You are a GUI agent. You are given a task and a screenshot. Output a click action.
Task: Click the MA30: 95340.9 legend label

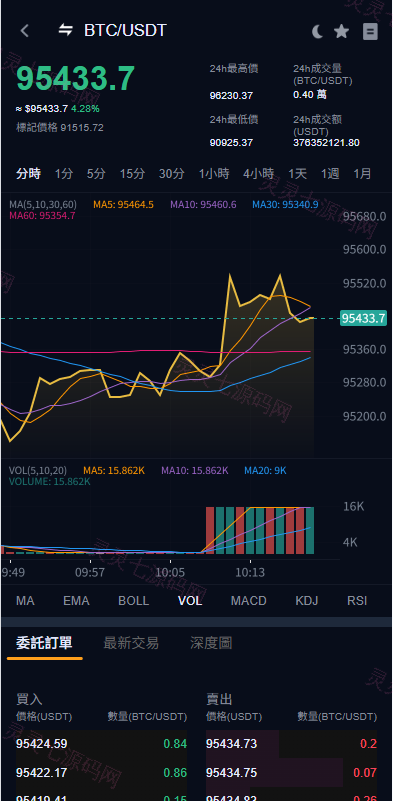pyautogui.click(x=285, y=205)
